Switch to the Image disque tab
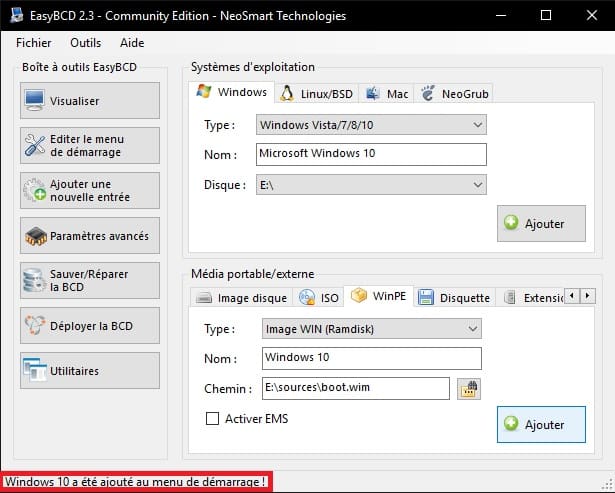 coord(242,298)
